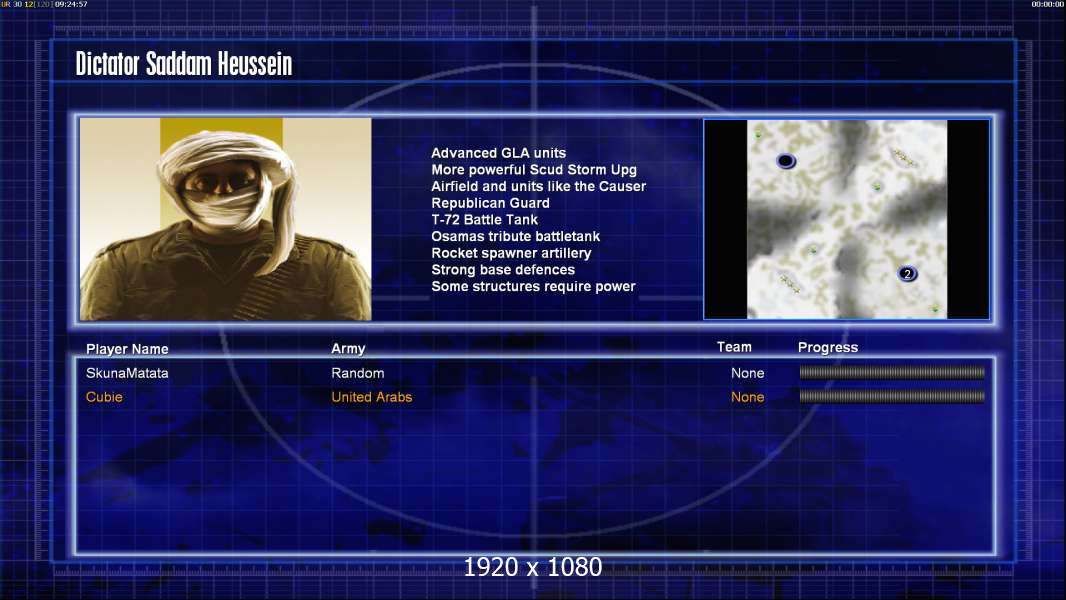Click Cubie's loading progress bar
Viewport: 1066px width, 600px height.
coord(892,396)
